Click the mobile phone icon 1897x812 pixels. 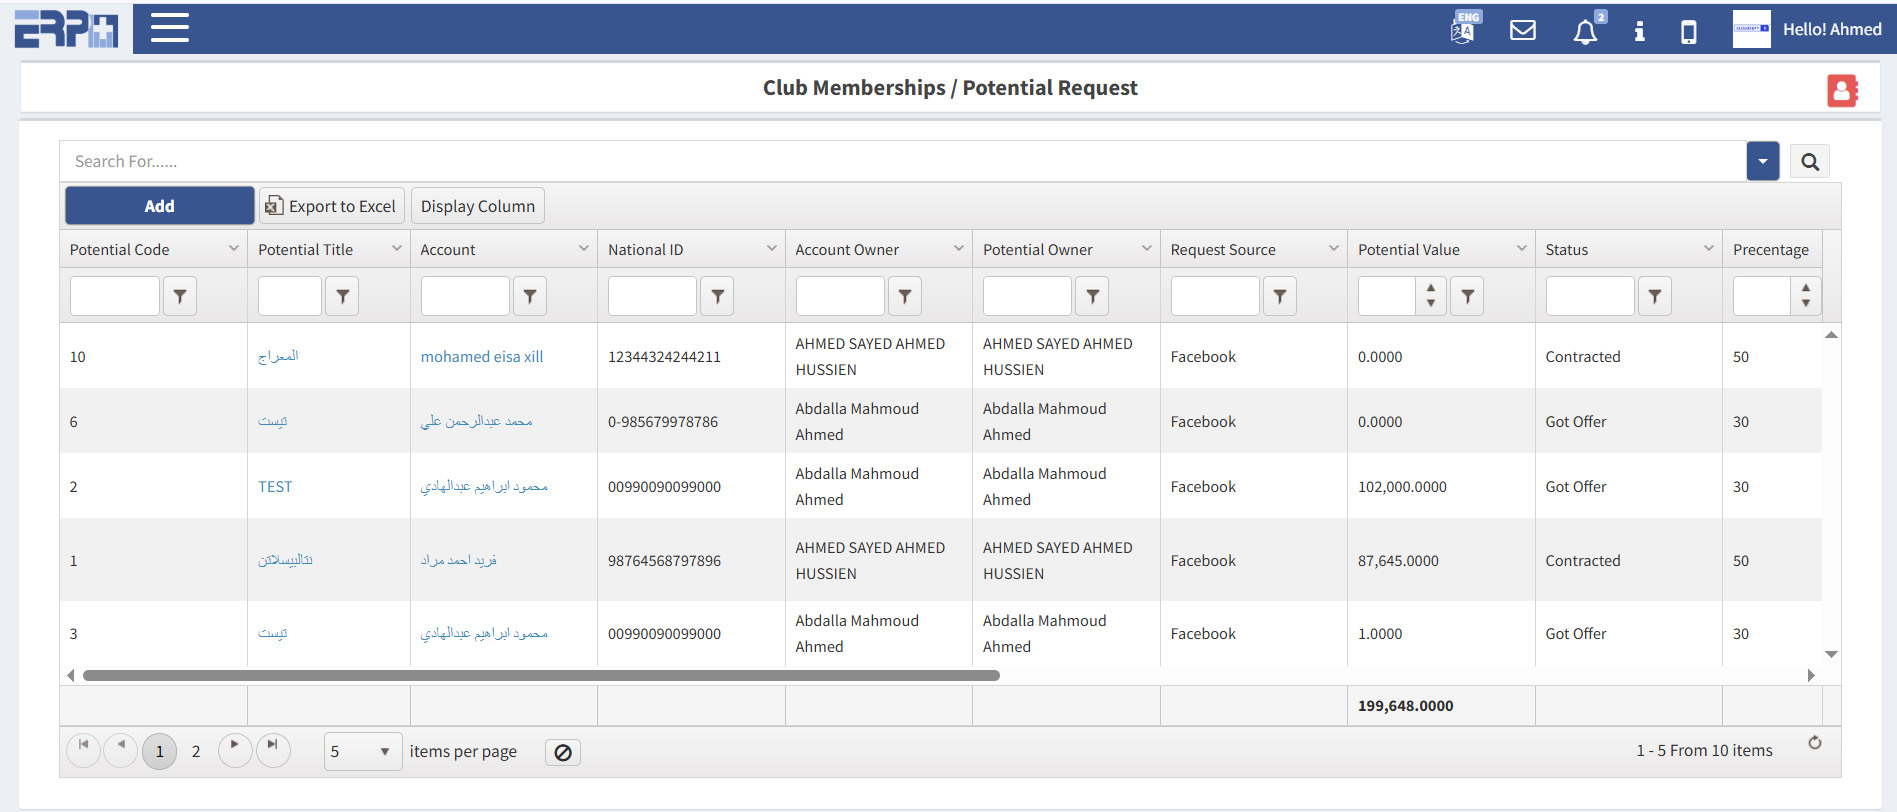pyautogui.click(x=1688, y=32)
